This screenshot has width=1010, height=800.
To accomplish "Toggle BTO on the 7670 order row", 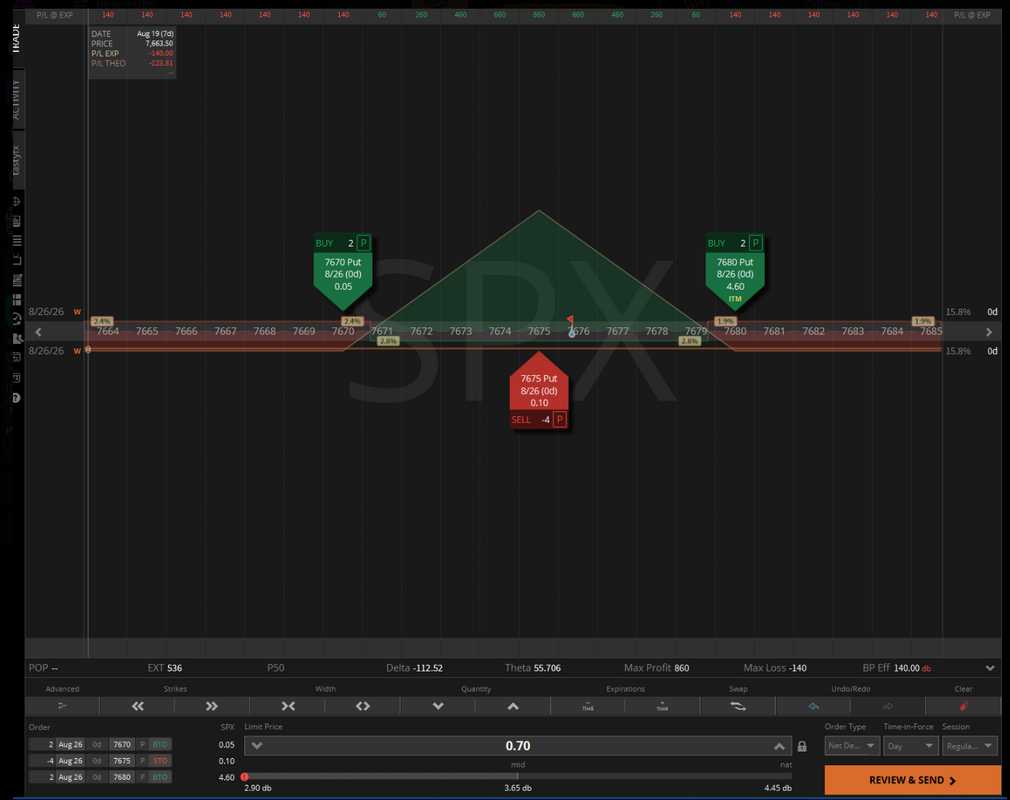I will tap(160, 744).
